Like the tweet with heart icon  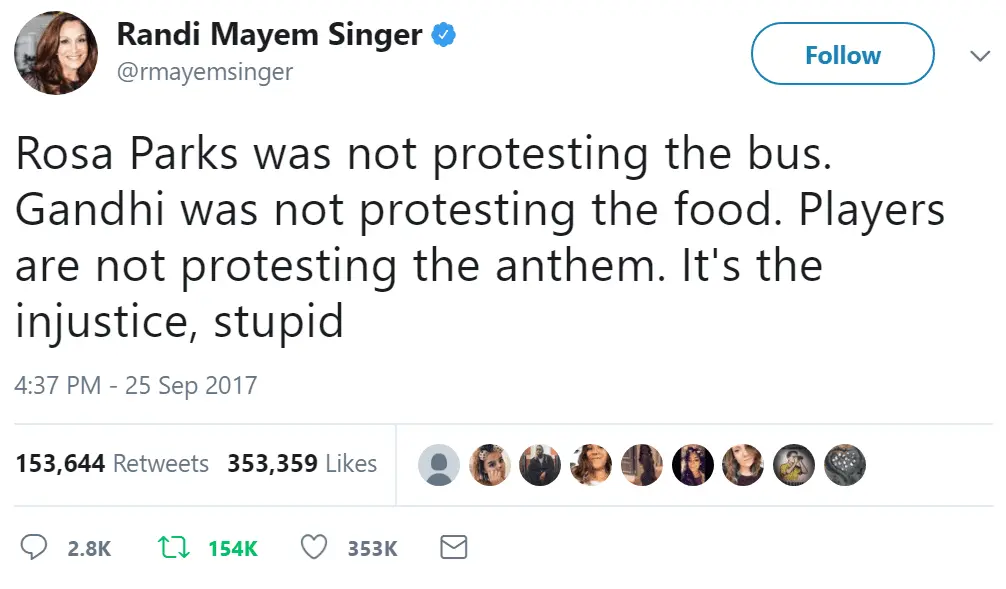point(315,547)
